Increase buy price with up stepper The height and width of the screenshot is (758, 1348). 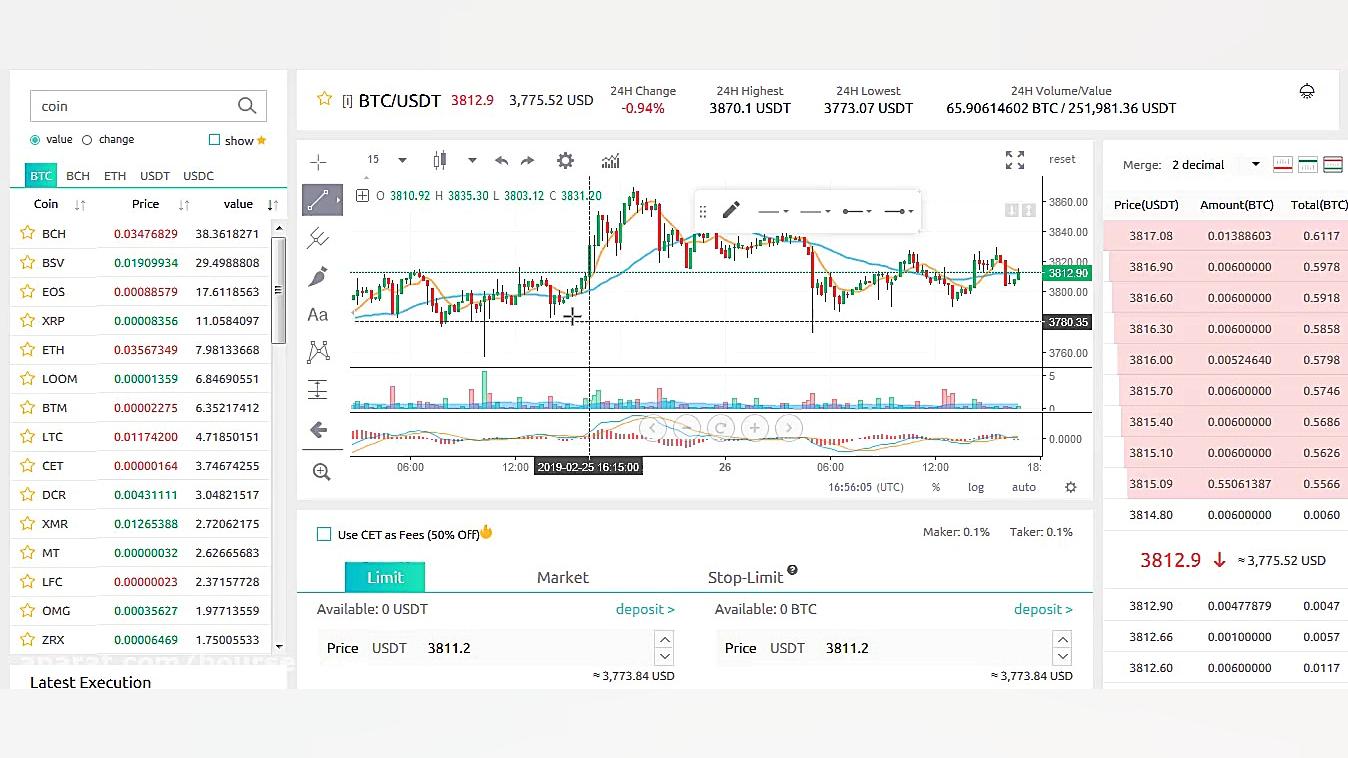tap(664, 640)
